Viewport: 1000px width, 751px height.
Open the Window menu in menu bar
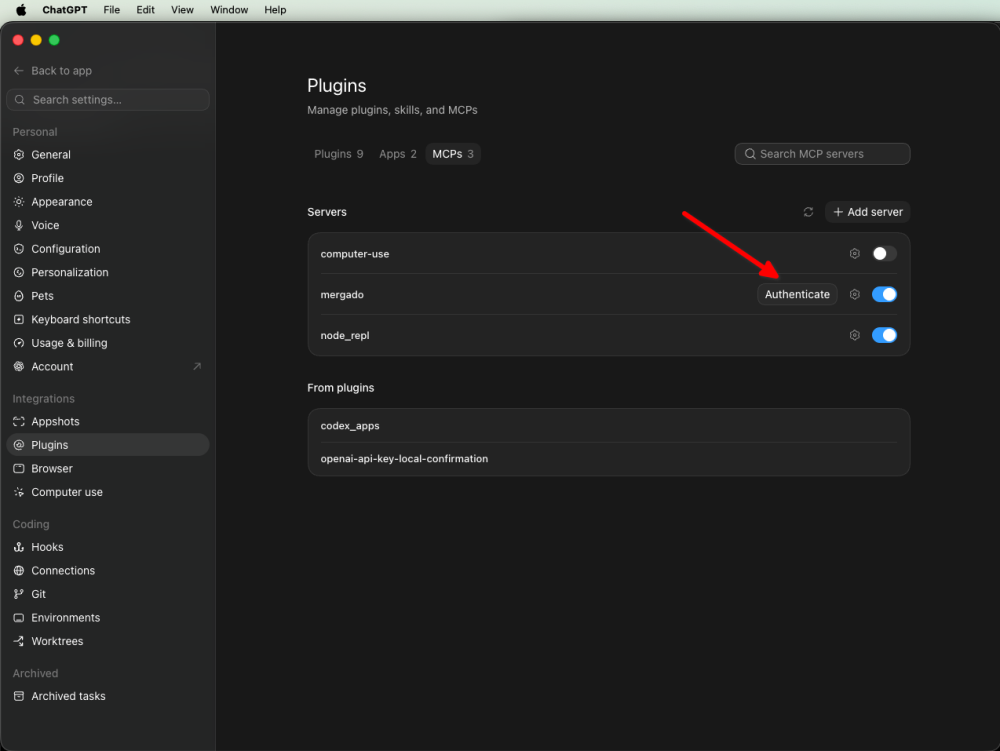pos(229,10)
